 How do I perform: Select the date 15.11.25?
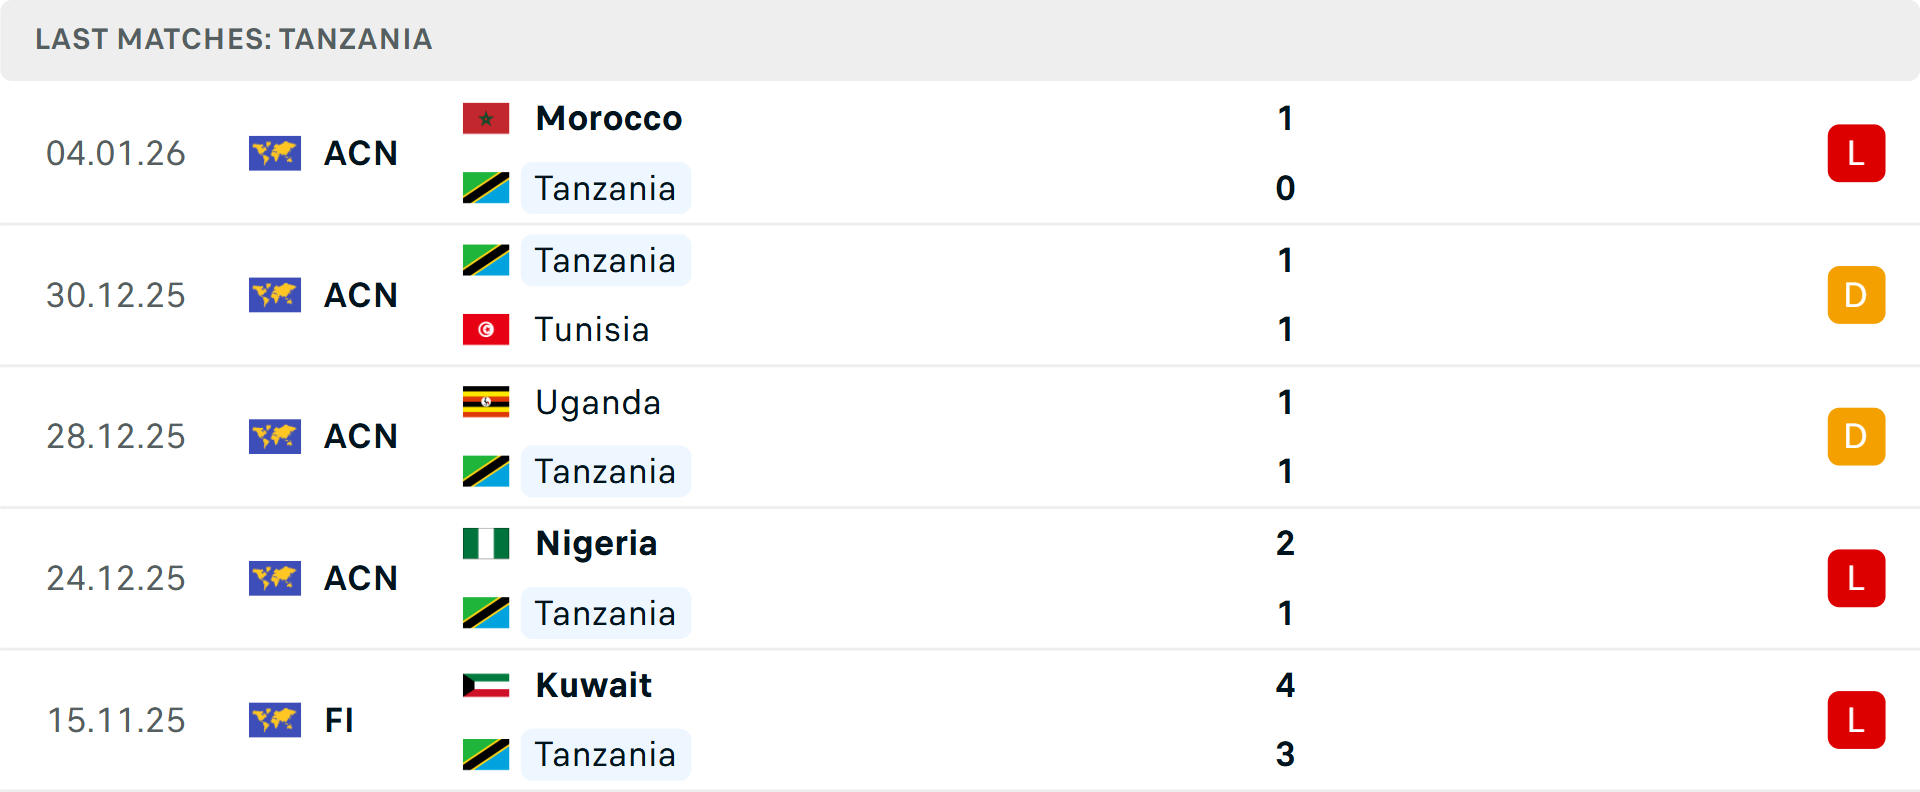(116, 720)
